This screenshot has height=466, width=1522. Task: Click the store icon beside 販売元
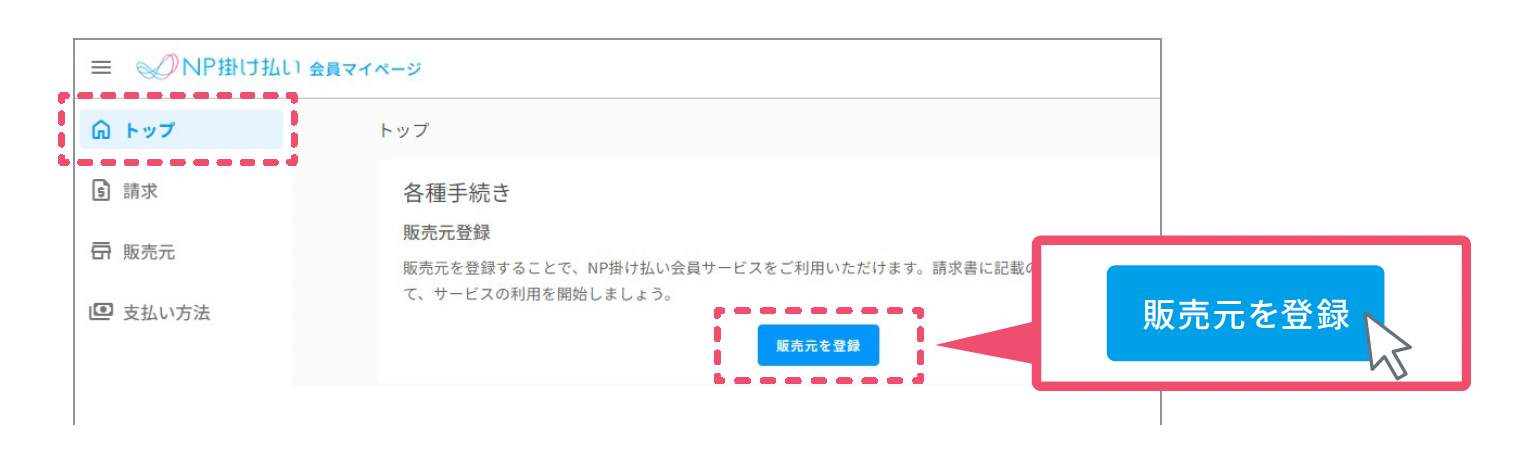[x=101, y=252]
